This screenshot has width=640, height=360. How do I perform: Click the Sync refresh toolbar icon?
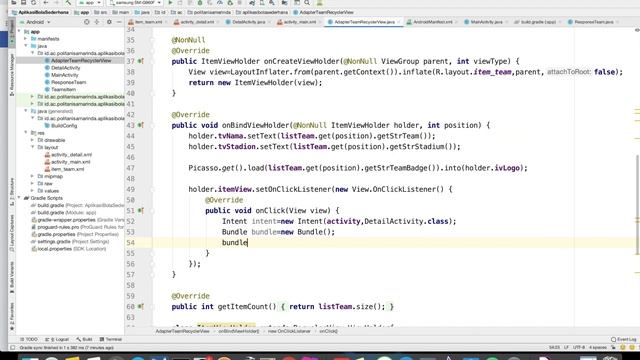tap(33, 3)
